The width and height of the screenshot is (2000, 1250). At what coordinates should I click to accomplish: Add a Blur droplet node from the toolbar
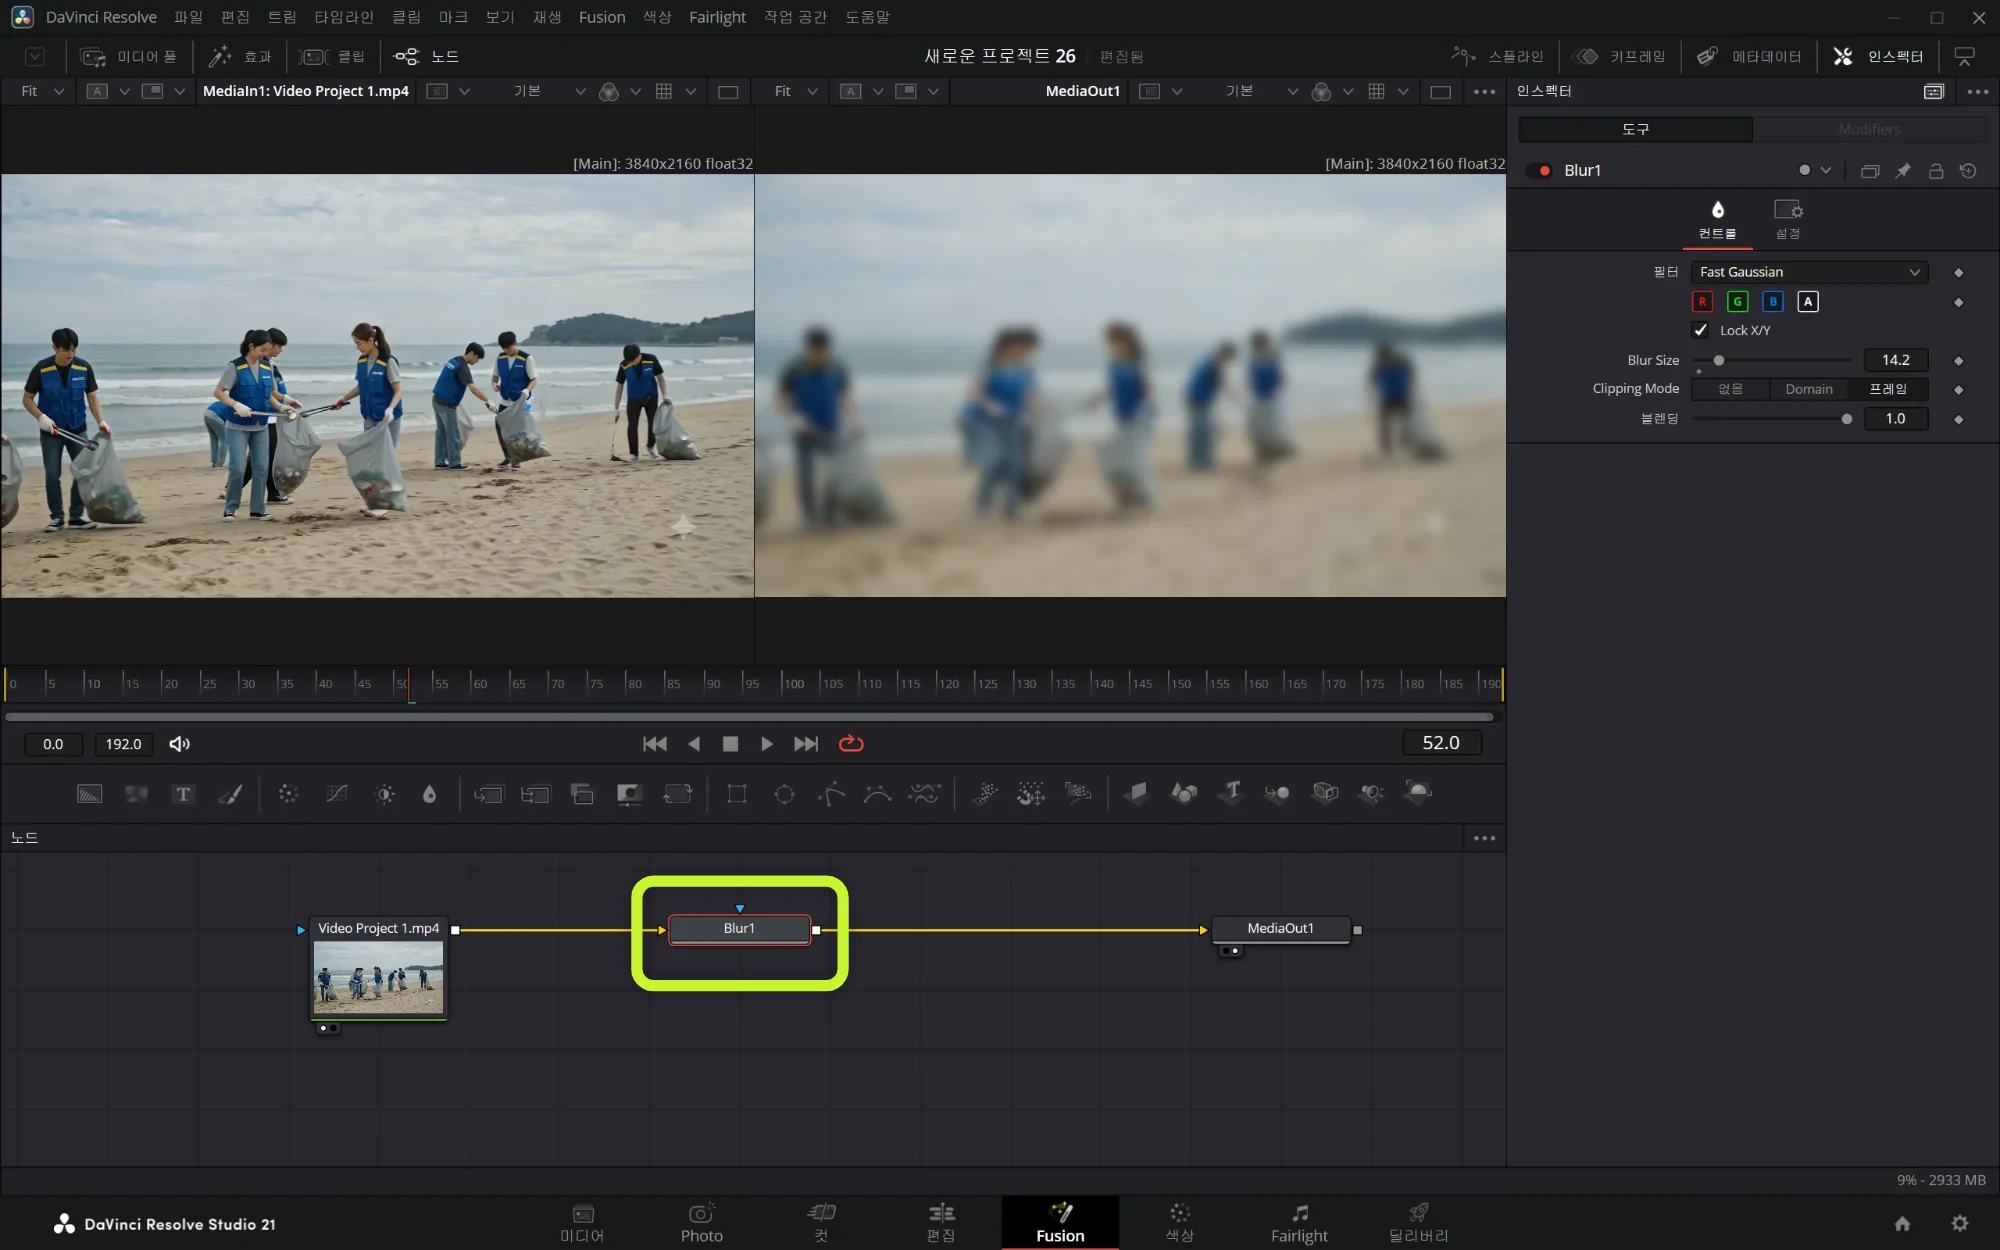pos(429,794)
